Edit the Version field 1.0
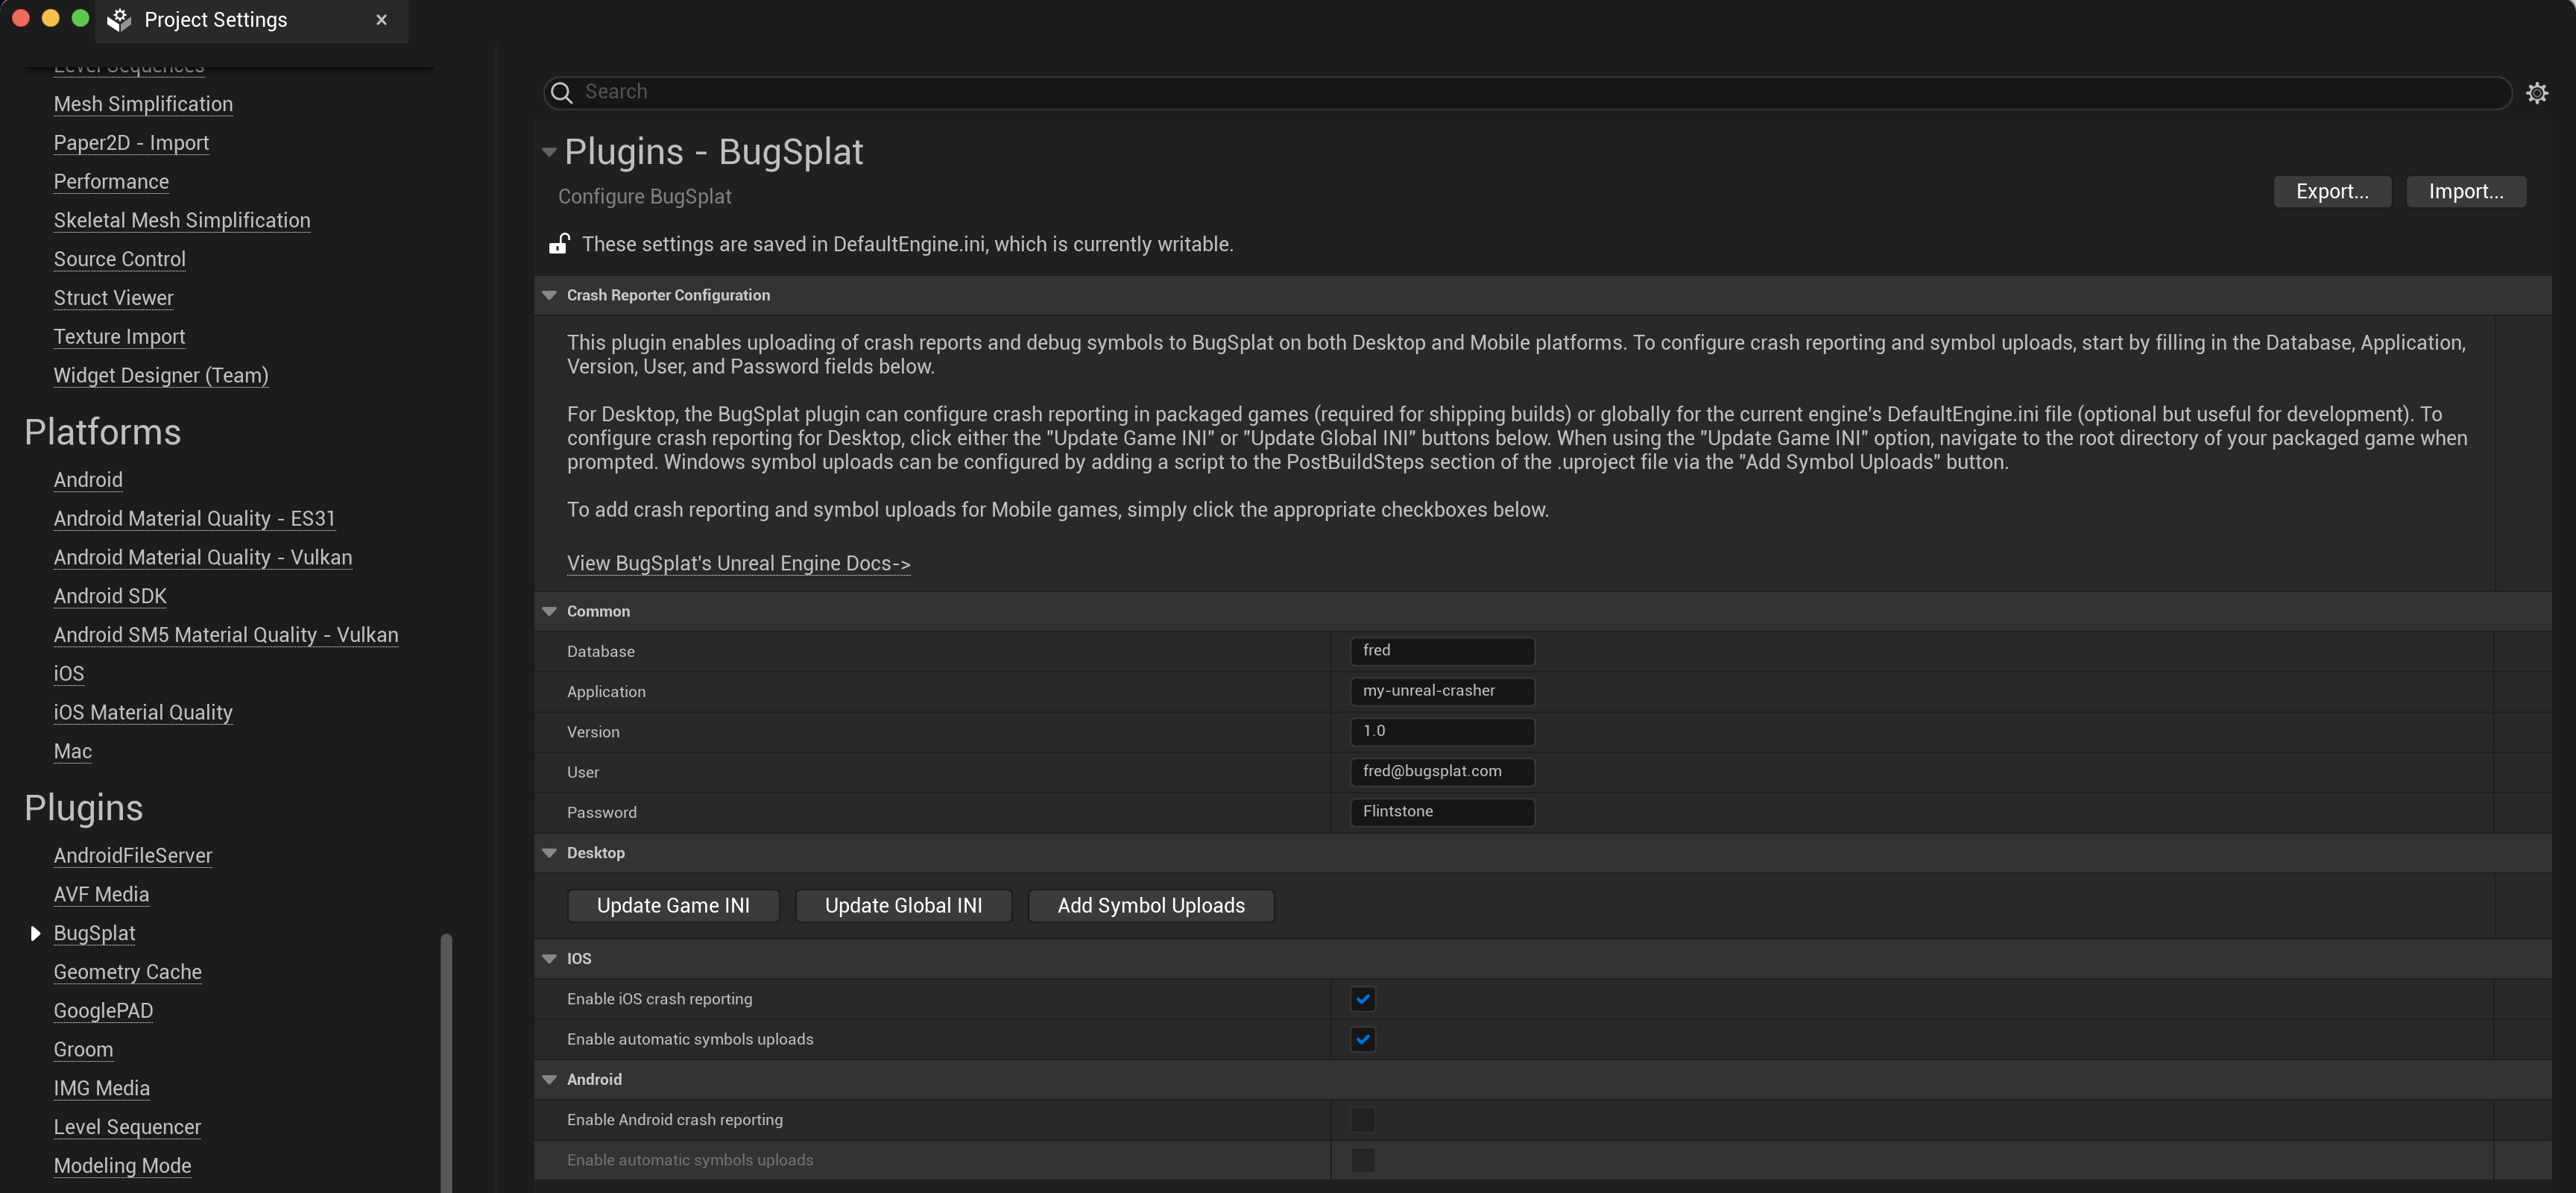Viewport: 2576px width, 1193px height. coord(1442,731)
